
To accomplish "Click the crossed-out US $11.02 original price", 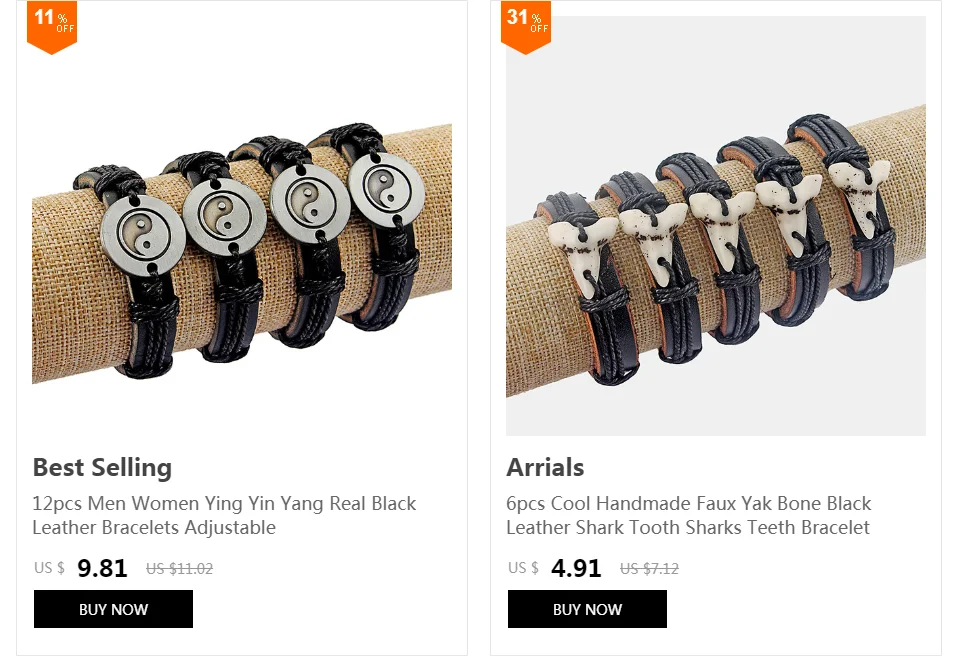I will coord(180,569).
